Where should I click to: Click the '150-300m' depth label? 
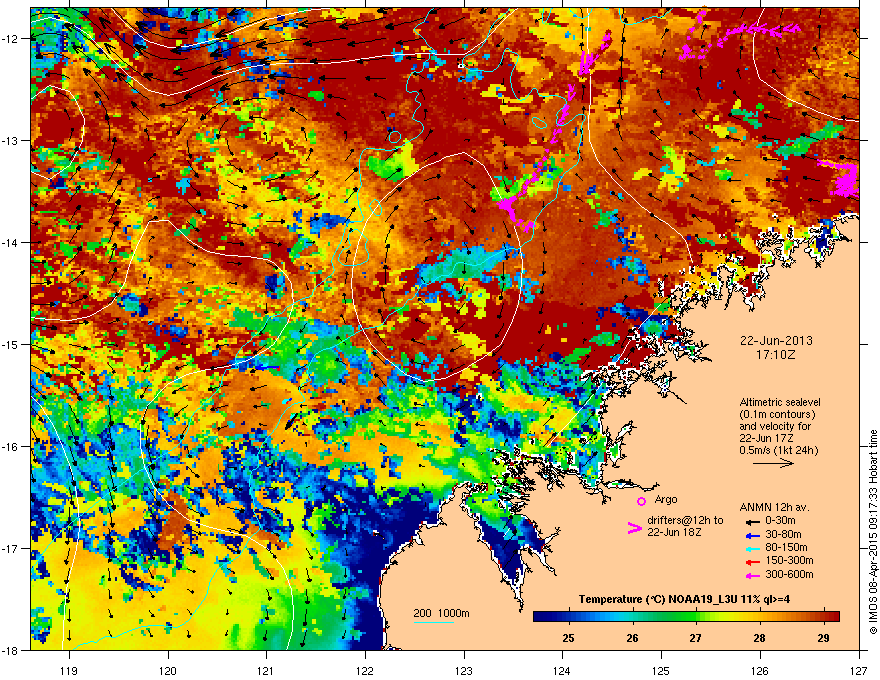tap(789, 560)
